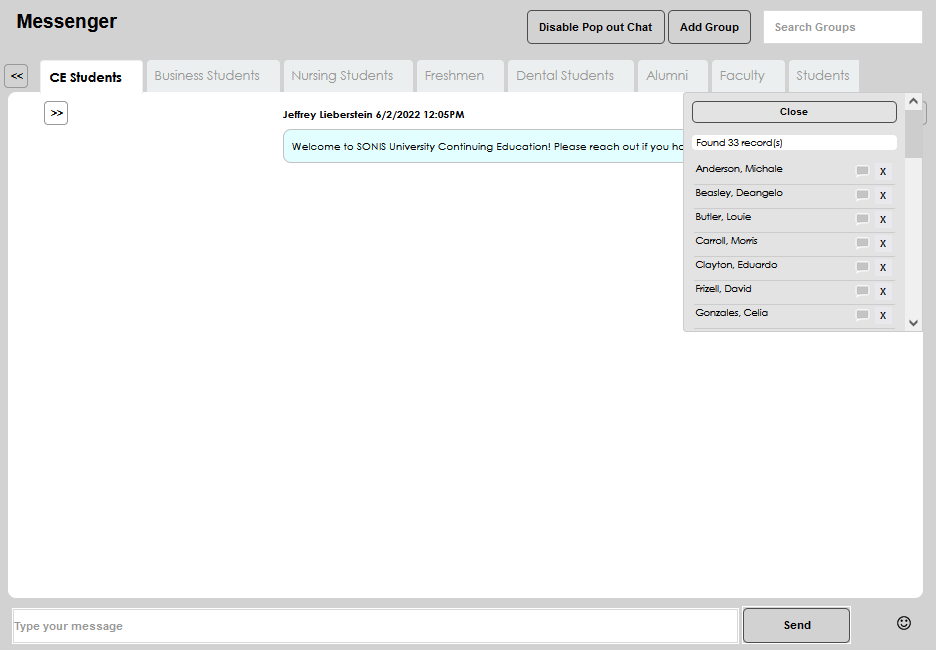Viewport: 936px width, 650px height.
Task: Open chat icon for Frizell, David
Action: click(x=862, y=291)
